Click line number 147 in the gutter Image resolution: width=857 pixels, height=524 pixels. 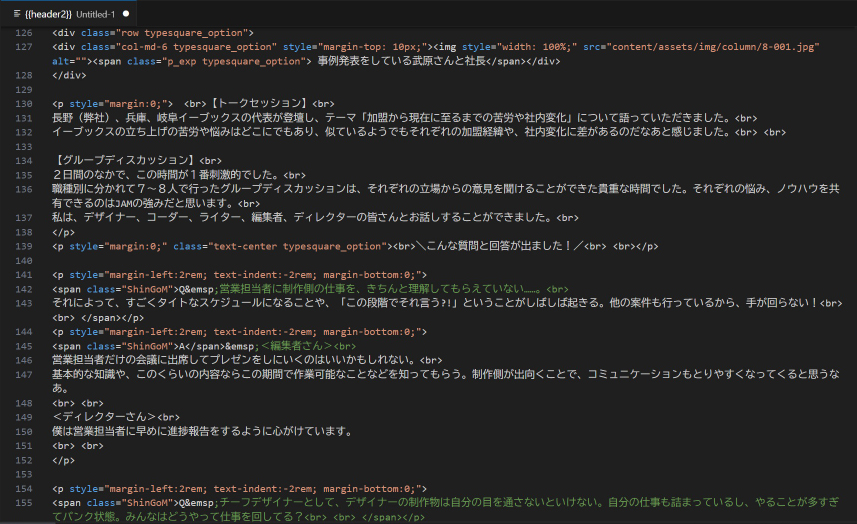pyautogui.click(x=24, y=373)
